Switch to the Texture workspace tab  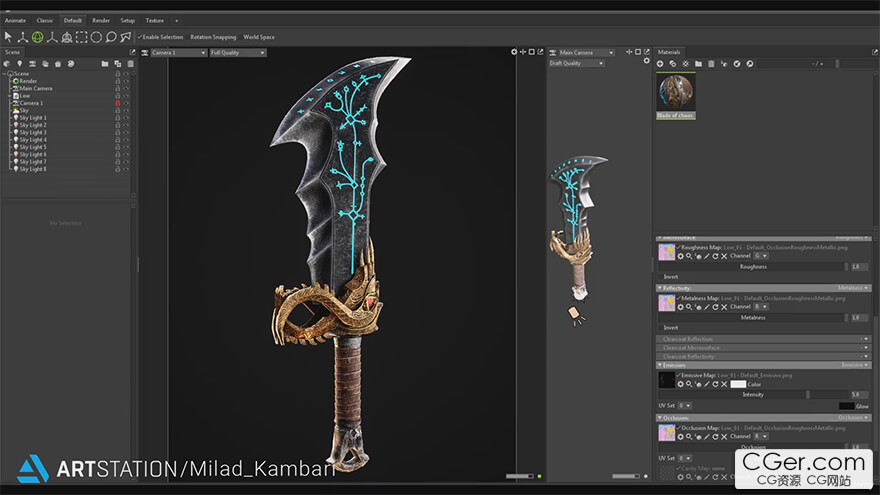click(x=155, y=21)
